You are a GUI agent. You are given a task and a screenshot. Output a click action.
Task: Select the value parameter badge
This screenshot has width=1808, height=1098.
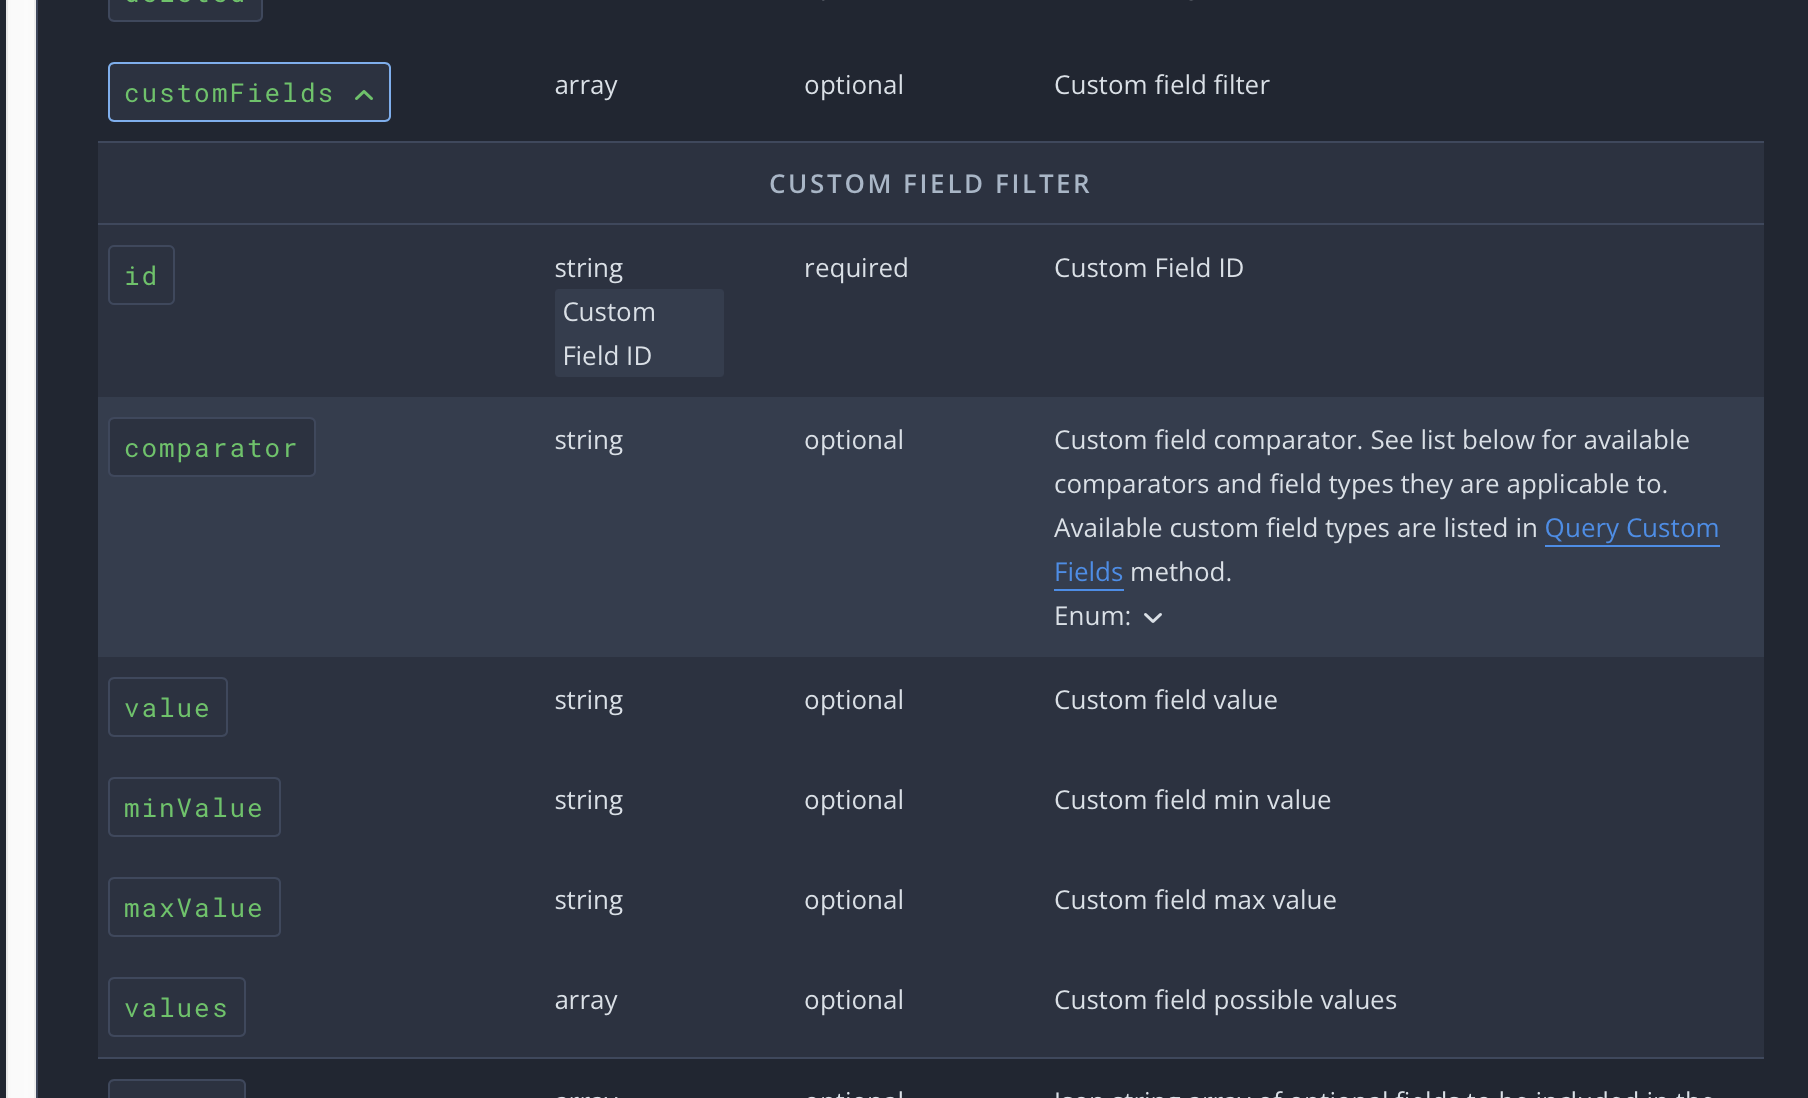coord(167,708)
